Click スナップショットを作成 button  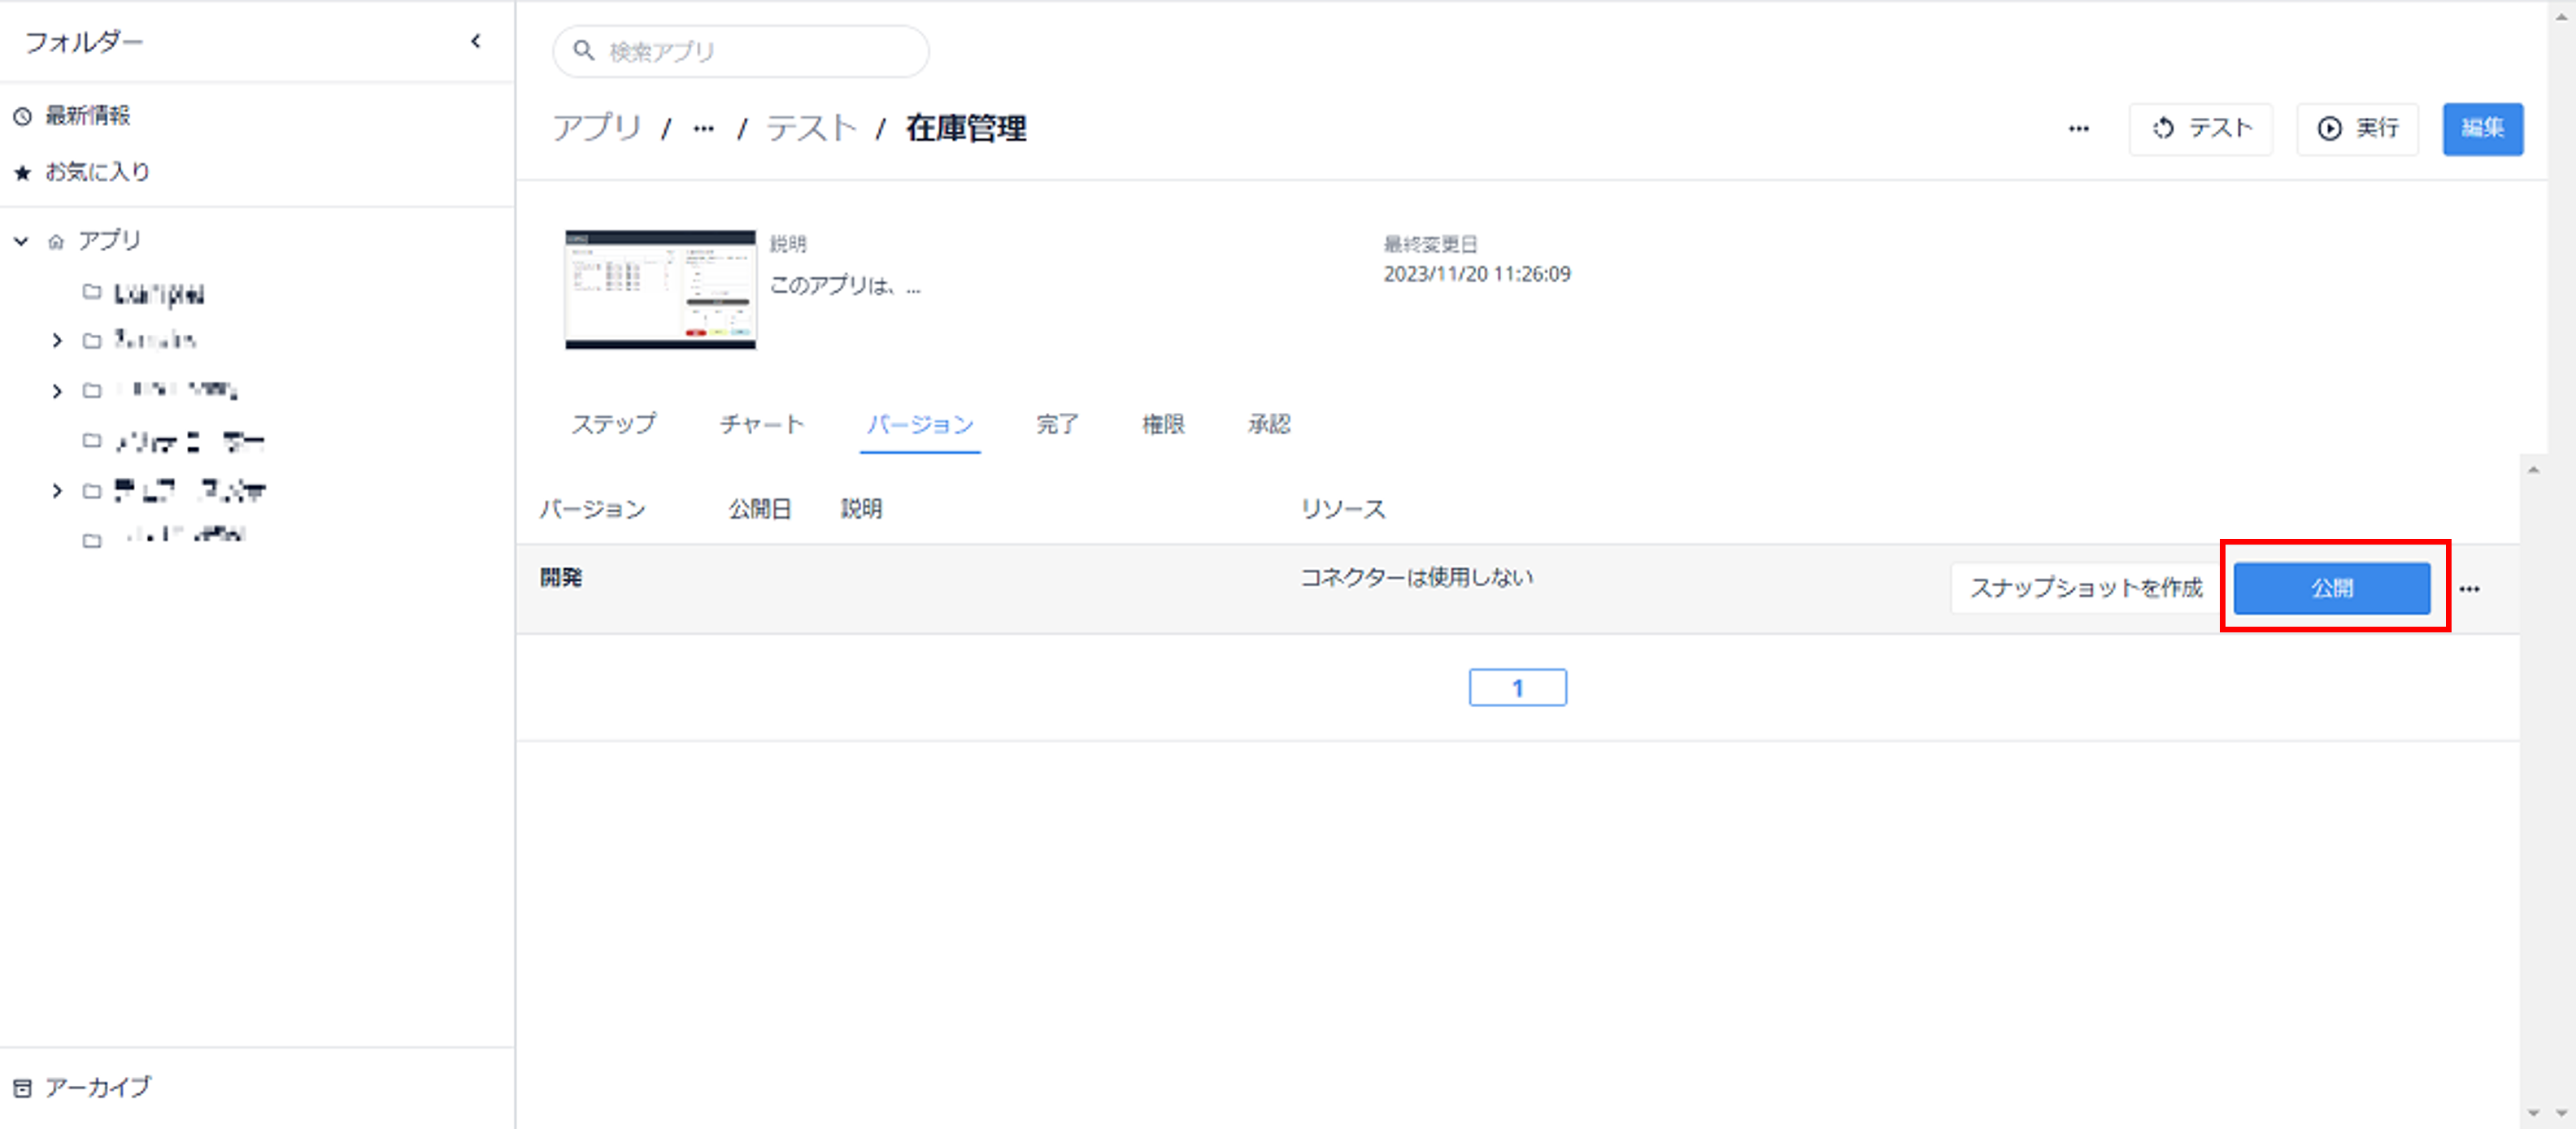tap(2086, 588)
